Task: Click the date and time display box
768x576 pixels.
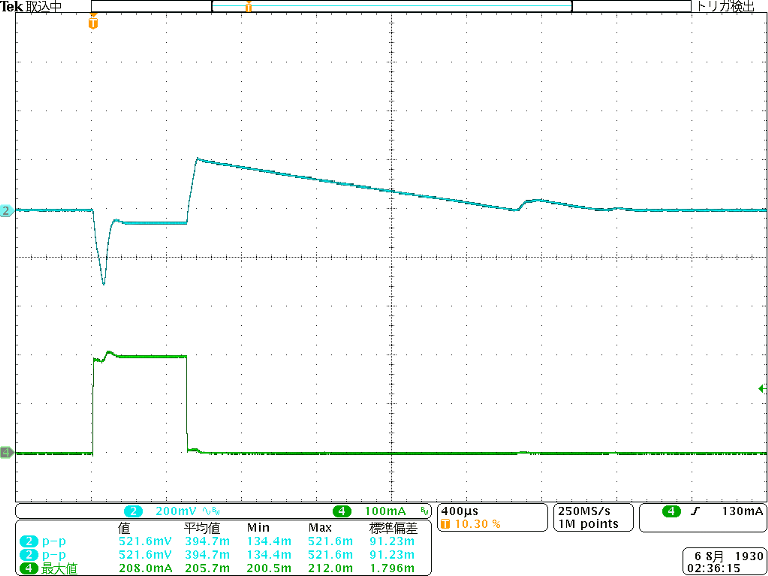Action: 725,560
